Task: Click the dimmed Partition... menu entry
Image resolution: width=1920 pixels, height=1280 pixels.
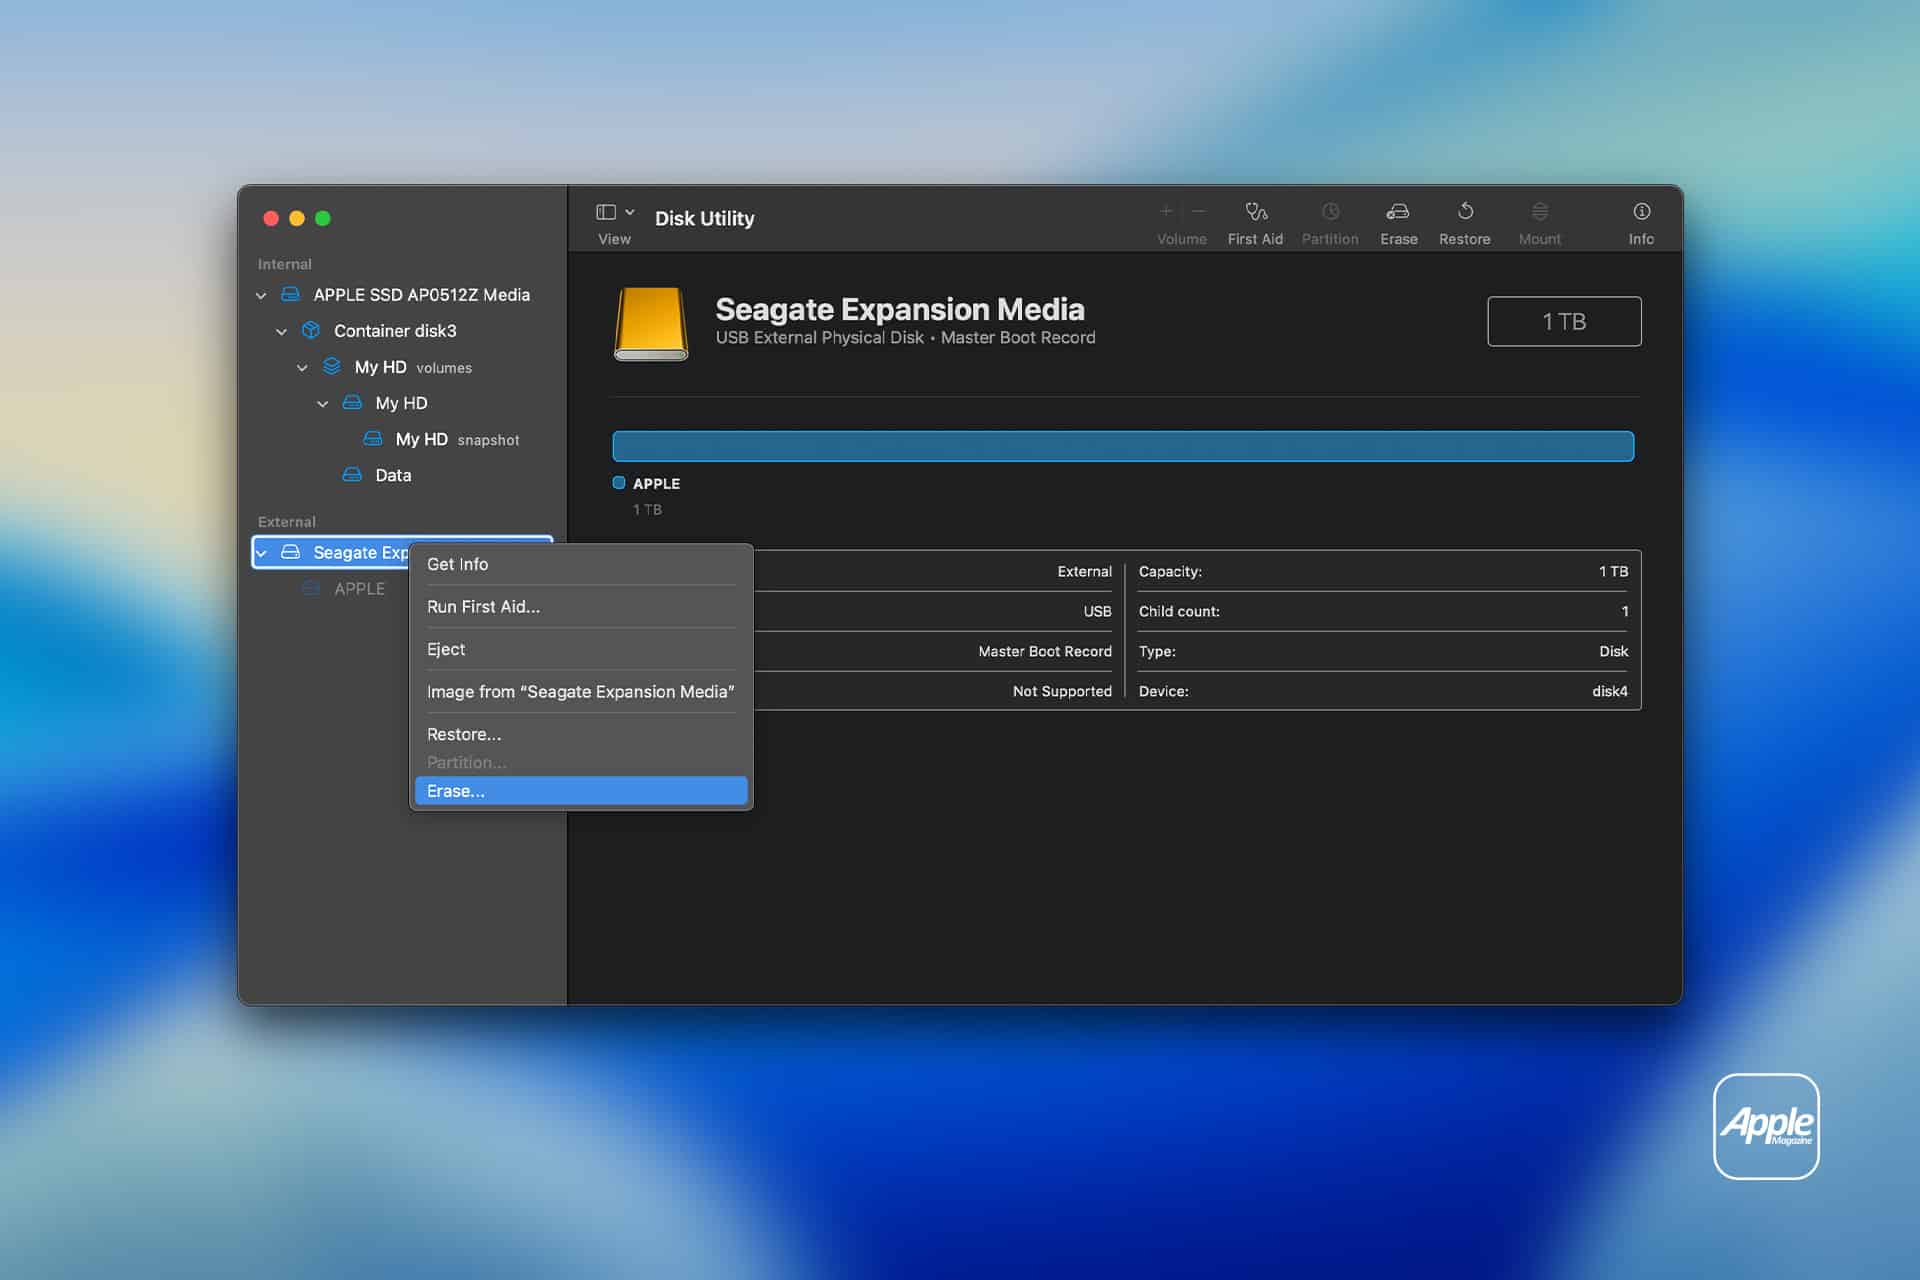Action: [x=581, y=762]
